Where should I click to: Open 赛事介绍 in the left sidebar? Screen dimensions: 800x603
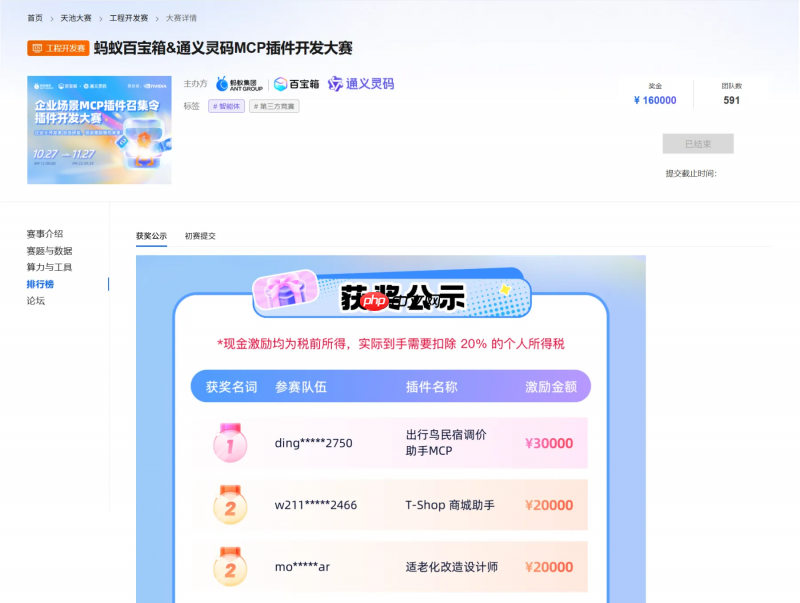click(47, 233)
